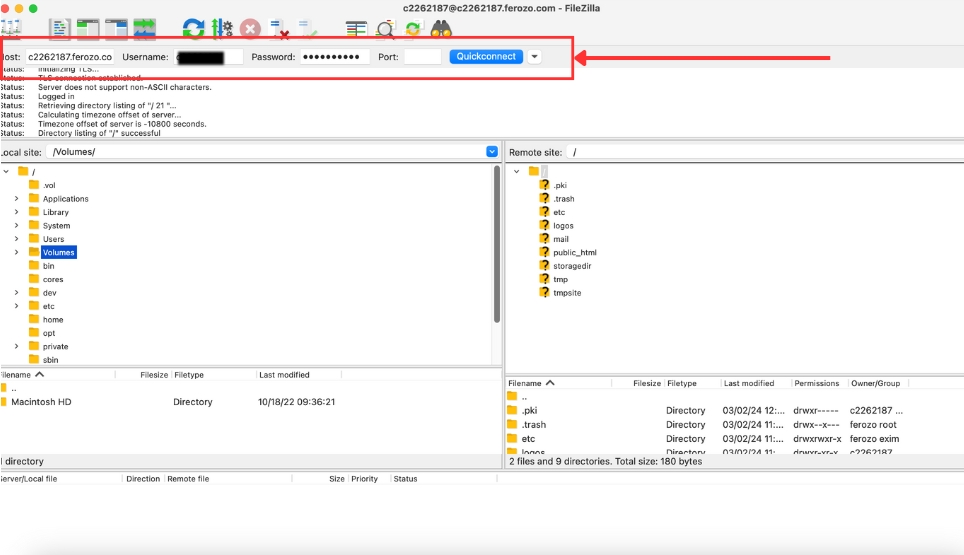This screenshot has width=964, height=555.
Task: Search remote files with binoculars icon
Action: click(x=442, y=29)
